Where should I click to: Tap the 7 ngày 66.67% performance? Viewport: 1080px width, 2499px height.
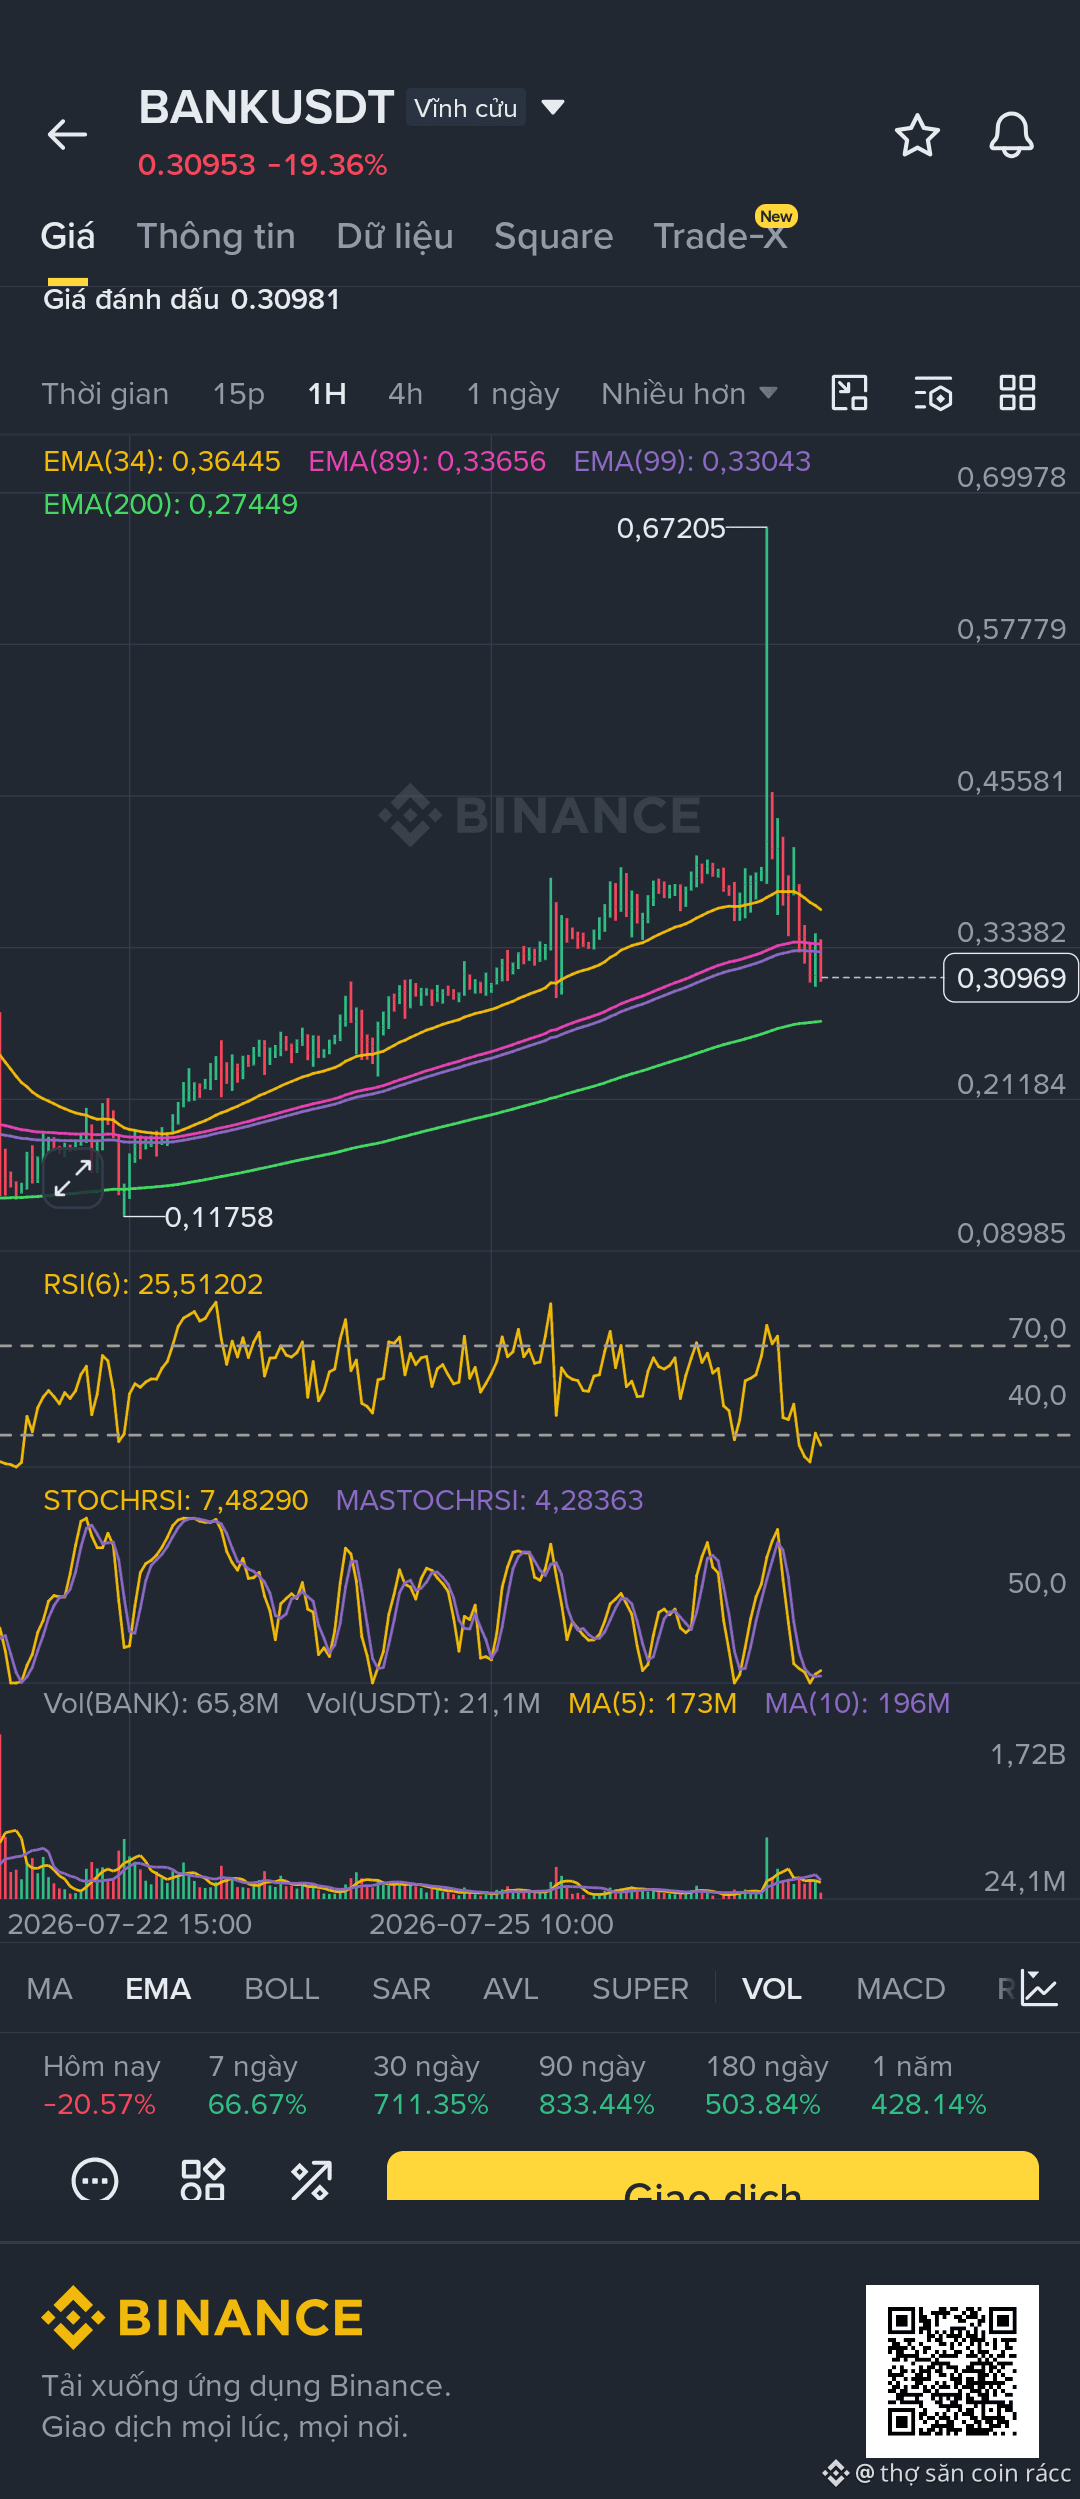click(257, 2085)
